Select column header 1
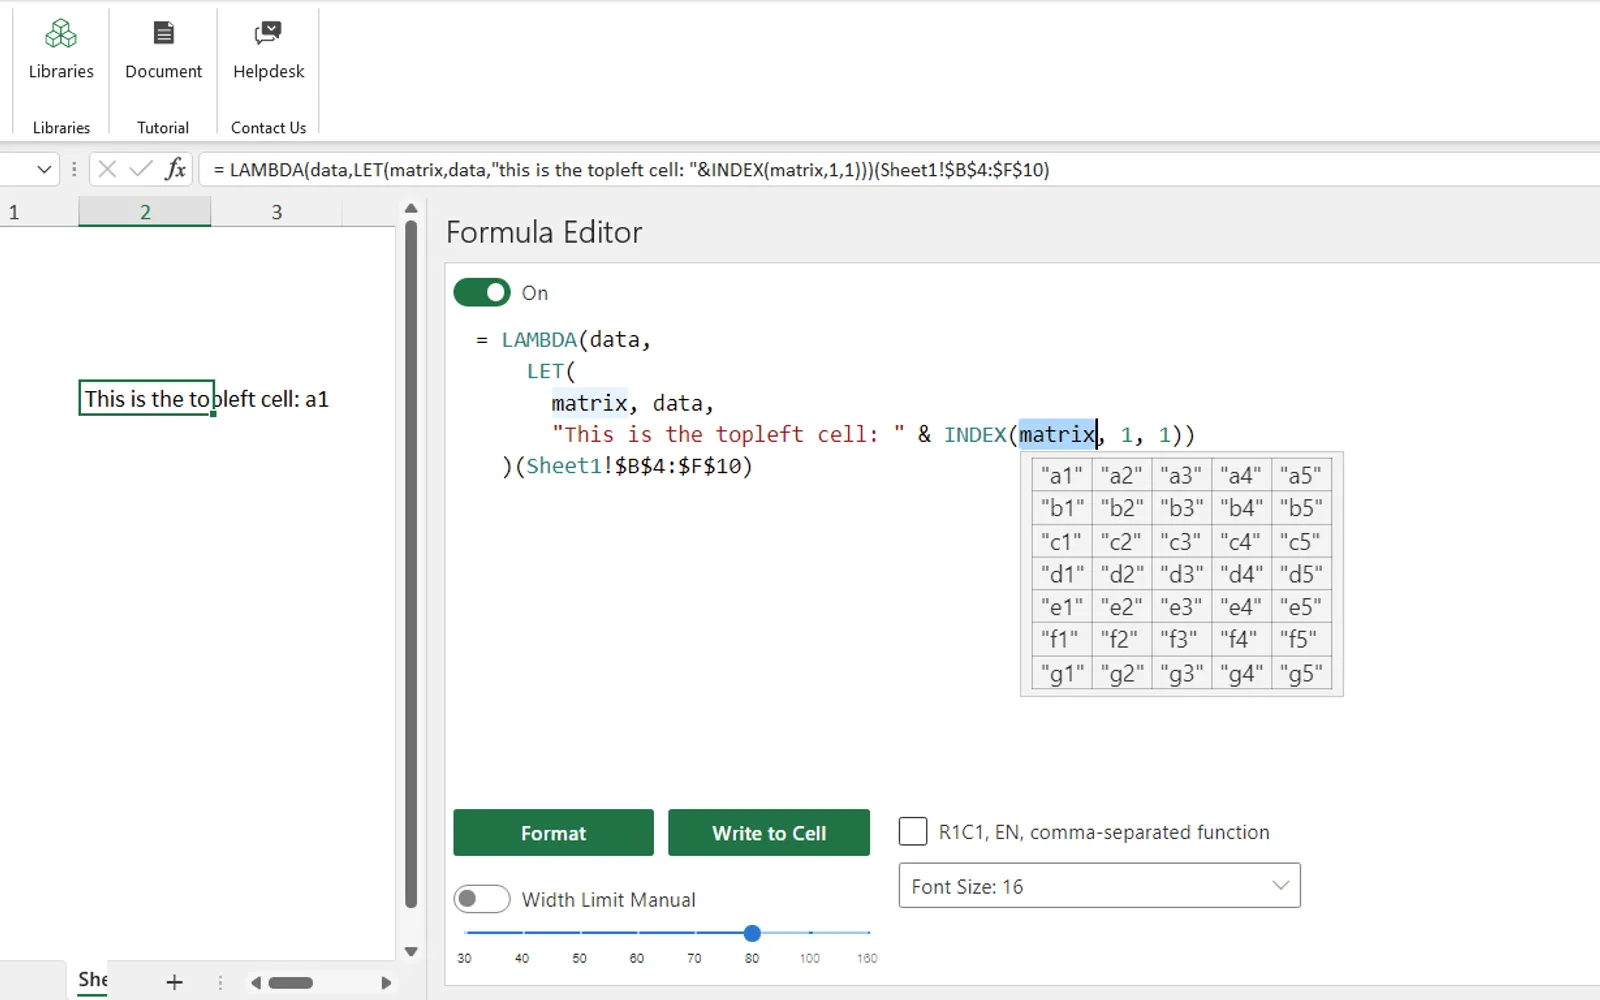Image resolution: width=1600 pixels, height=1000 pixels. (x=14, y=212)
